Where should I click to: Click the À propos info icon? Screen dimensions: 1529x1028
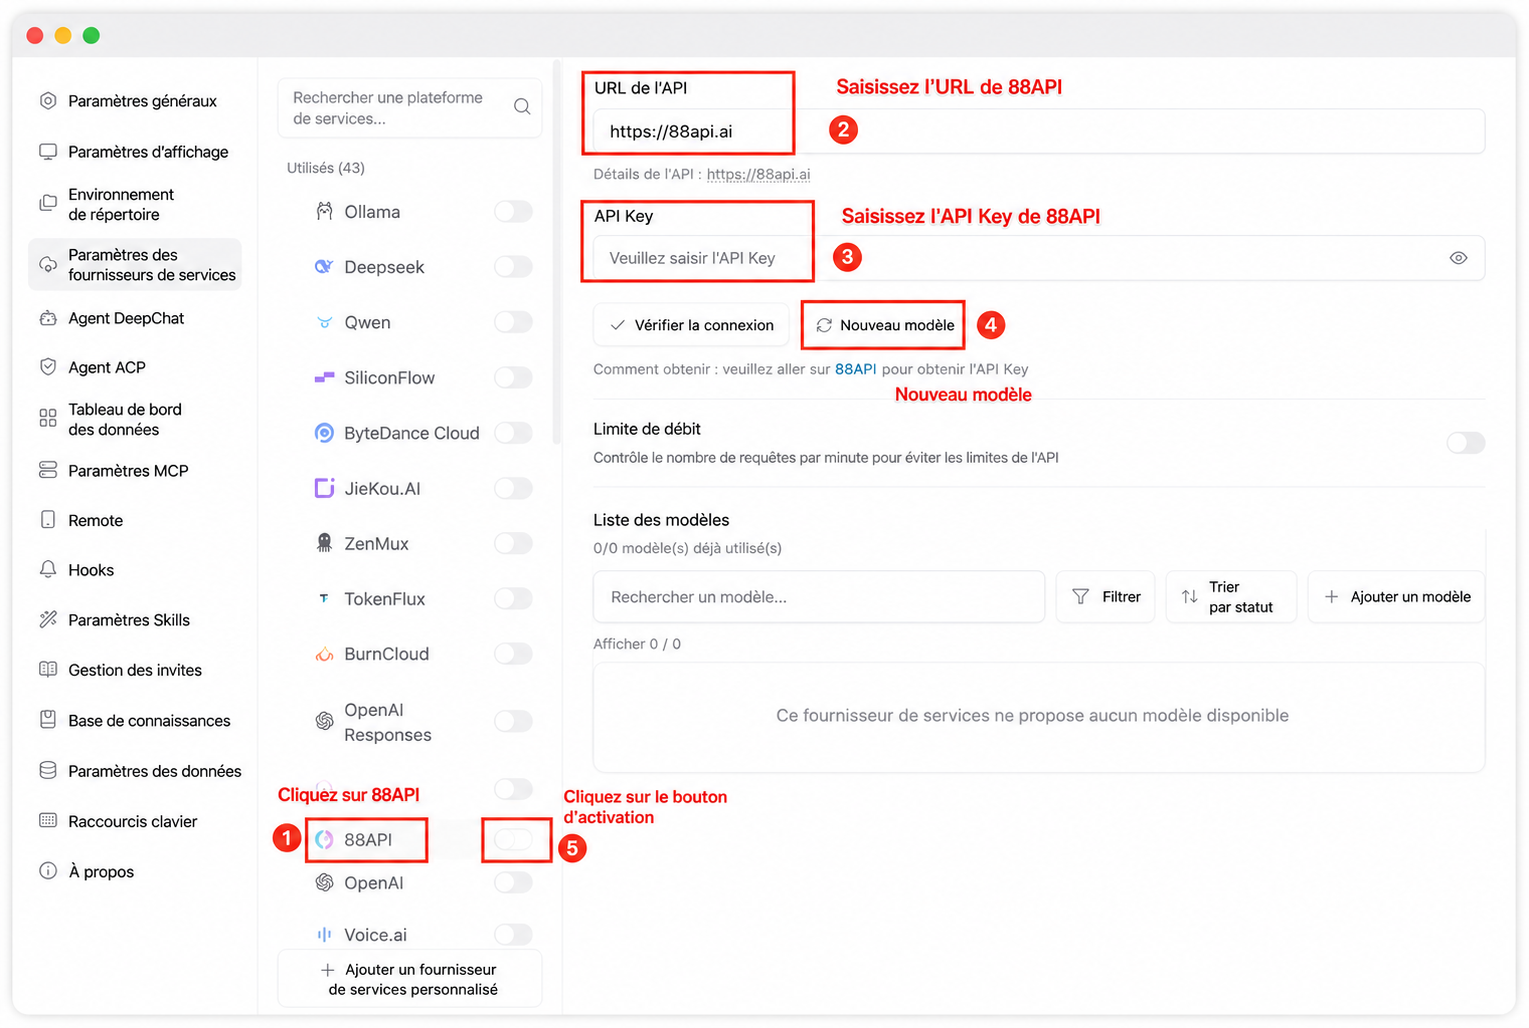(x=48, y=870)
